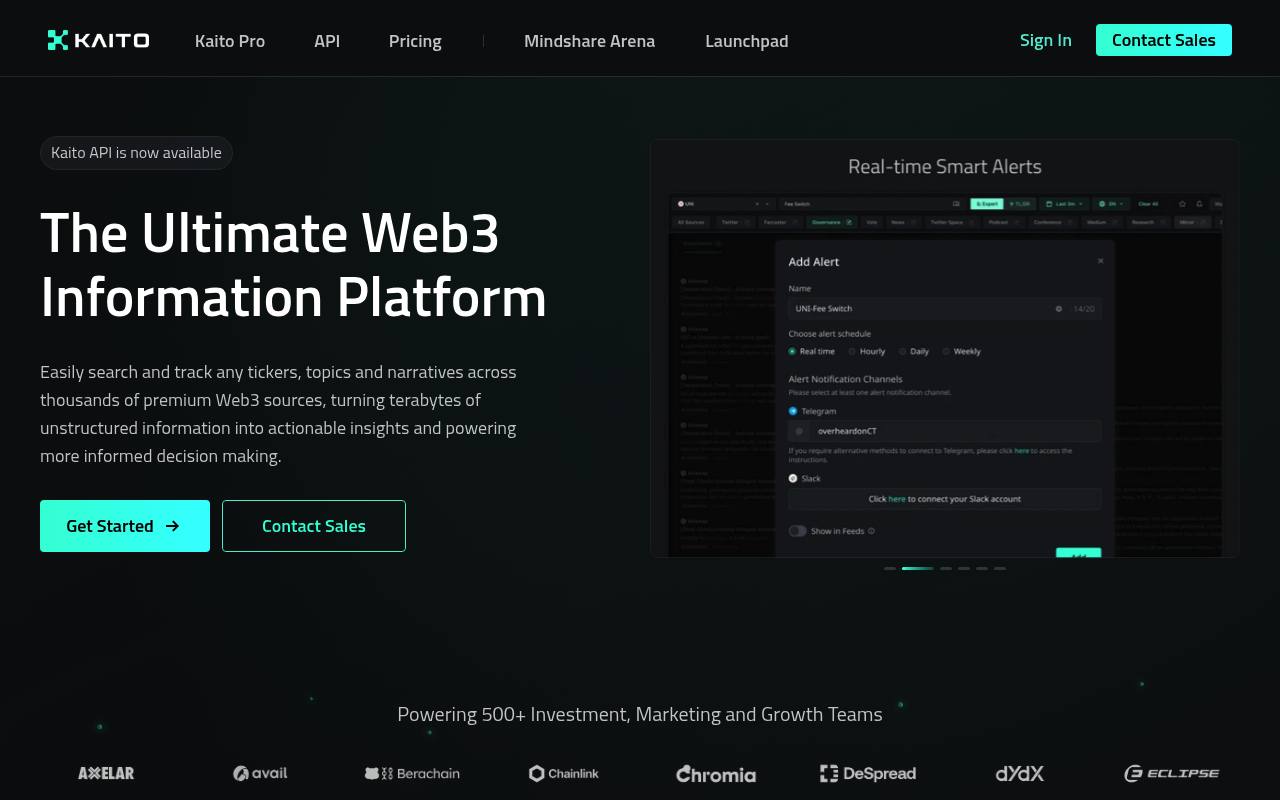Navigate to Mindshare Arena

coord(590,41)
